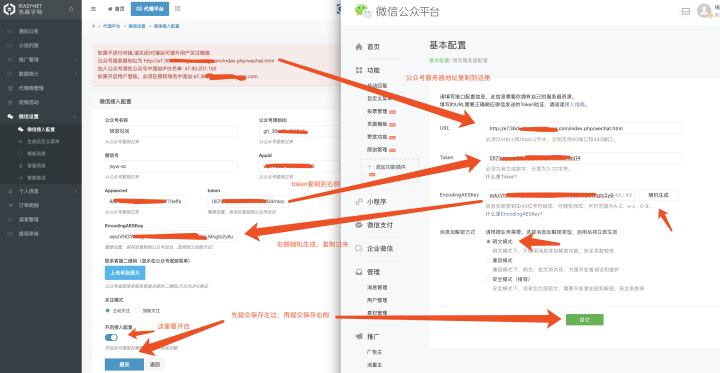
Task: Open 代理平台 breadcrumb link
Action: (x=112, y=26)
